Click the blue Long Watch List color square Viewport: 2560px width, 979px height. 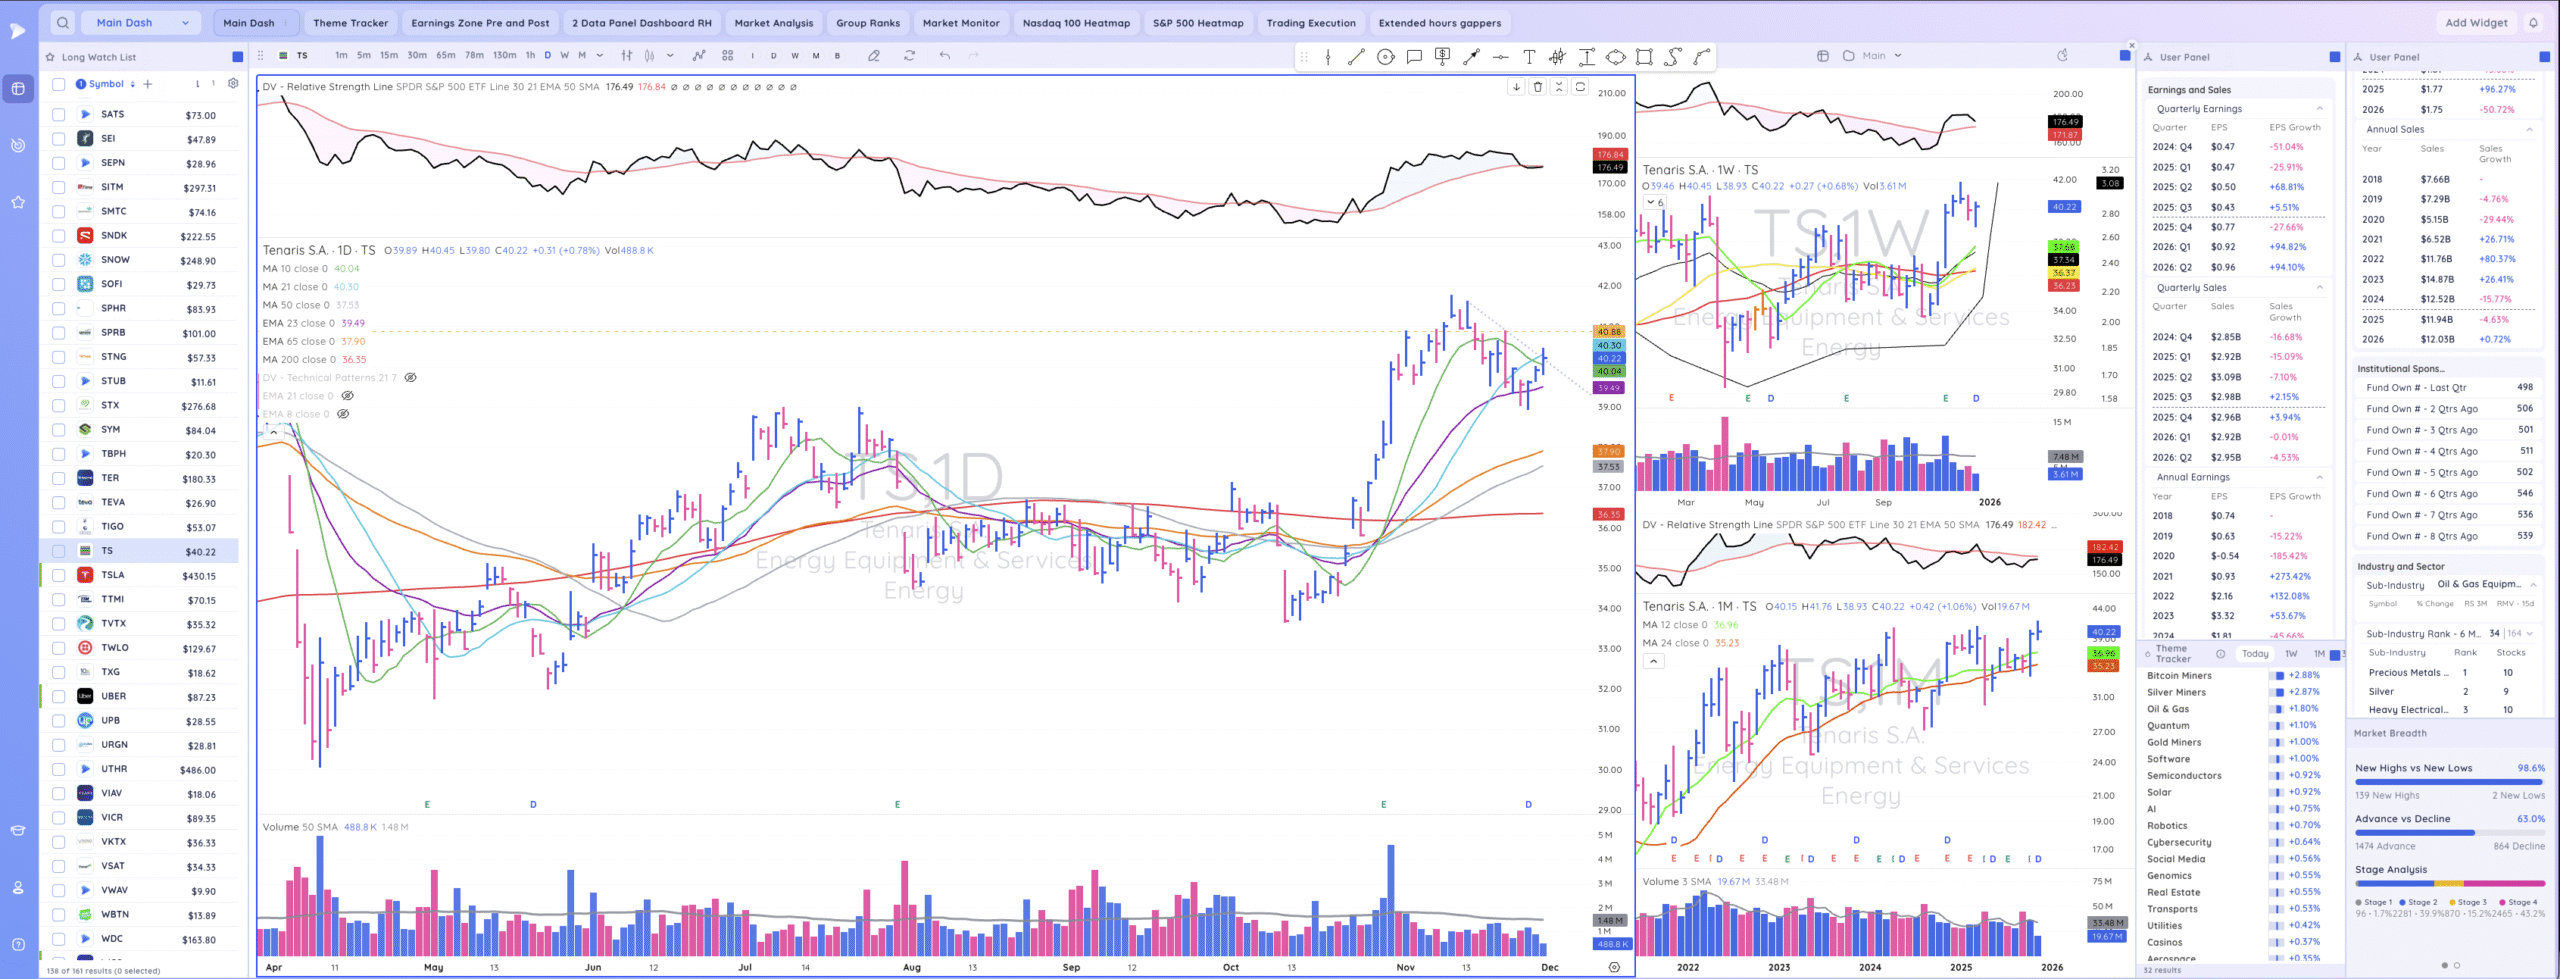tap(237, 57)
